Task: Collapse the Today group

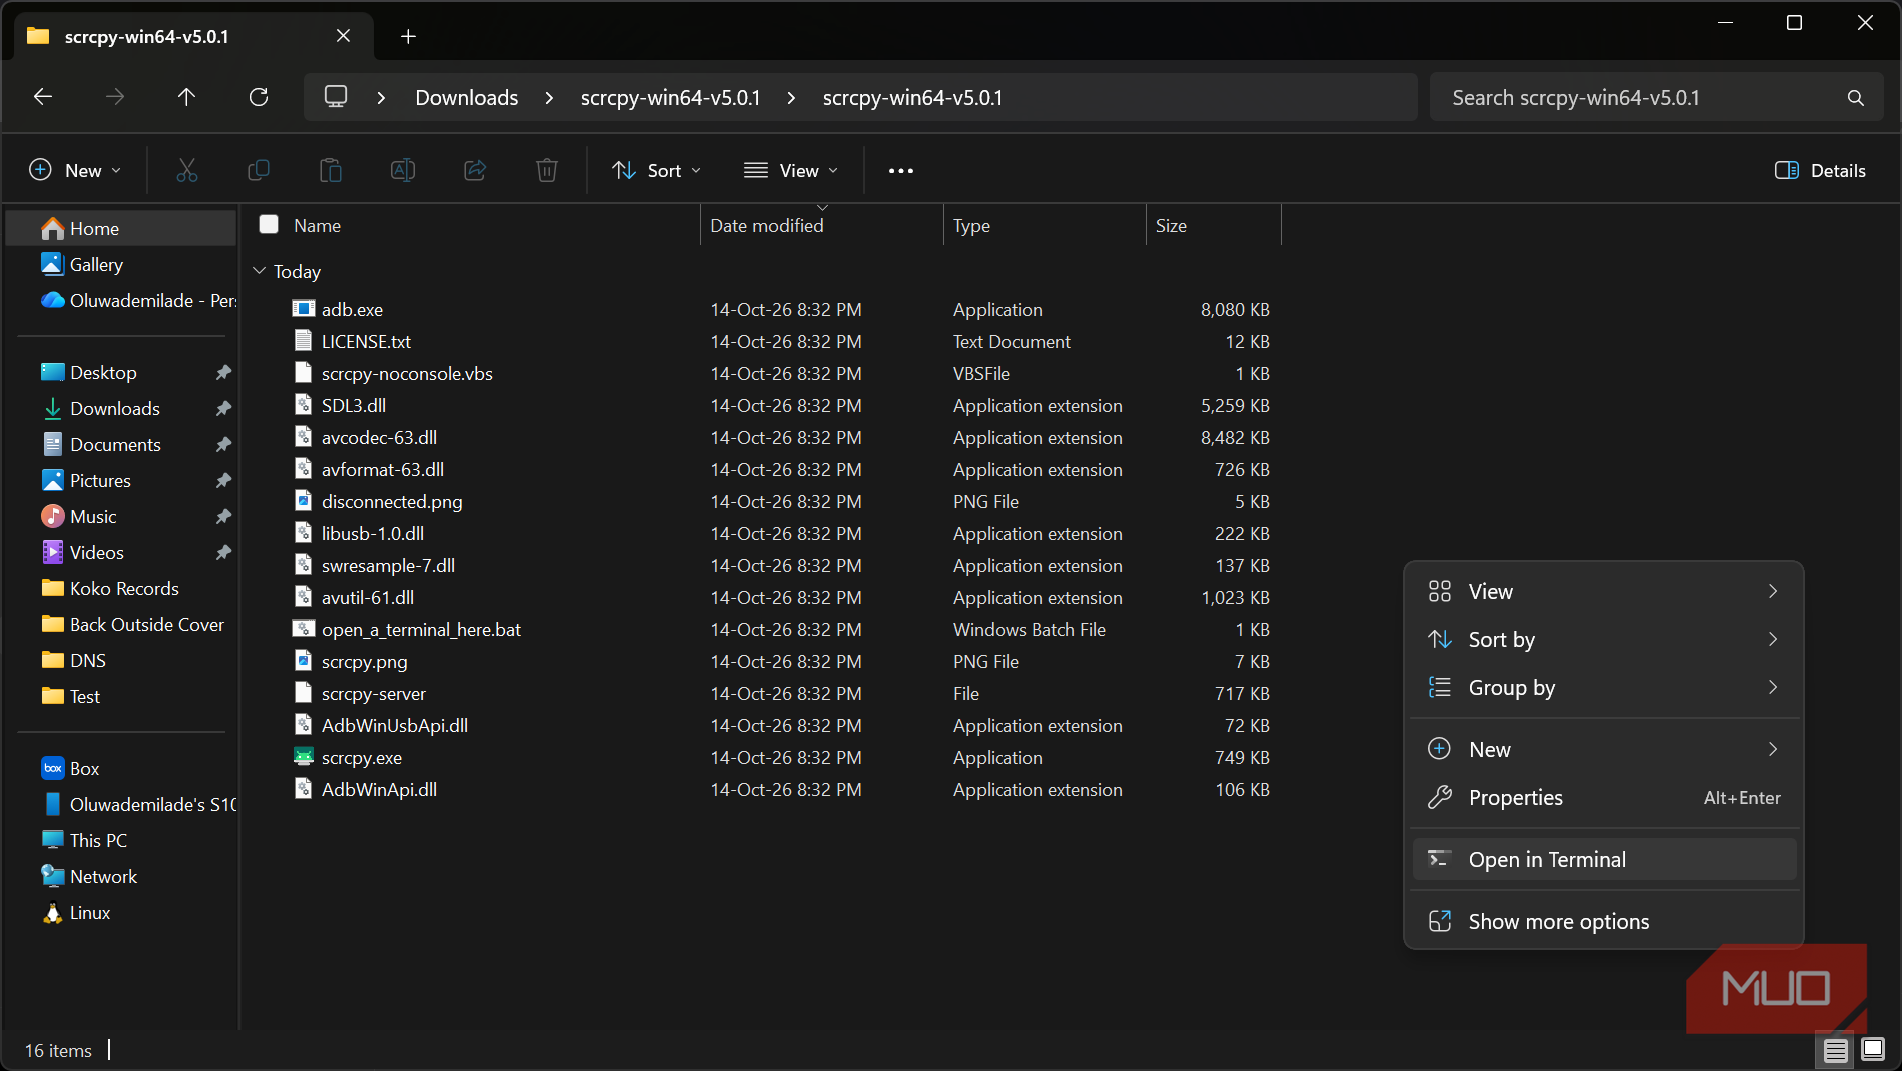Action: pyautogui.click(x=260, y=271)
